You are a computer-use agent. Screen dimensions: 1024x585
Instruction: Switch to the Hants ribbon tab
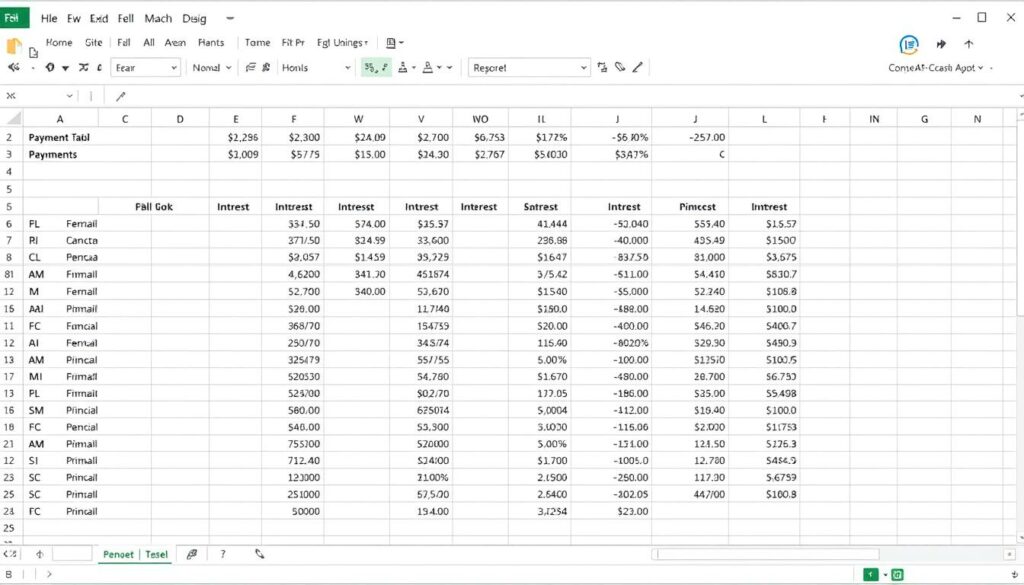point(211,42)
